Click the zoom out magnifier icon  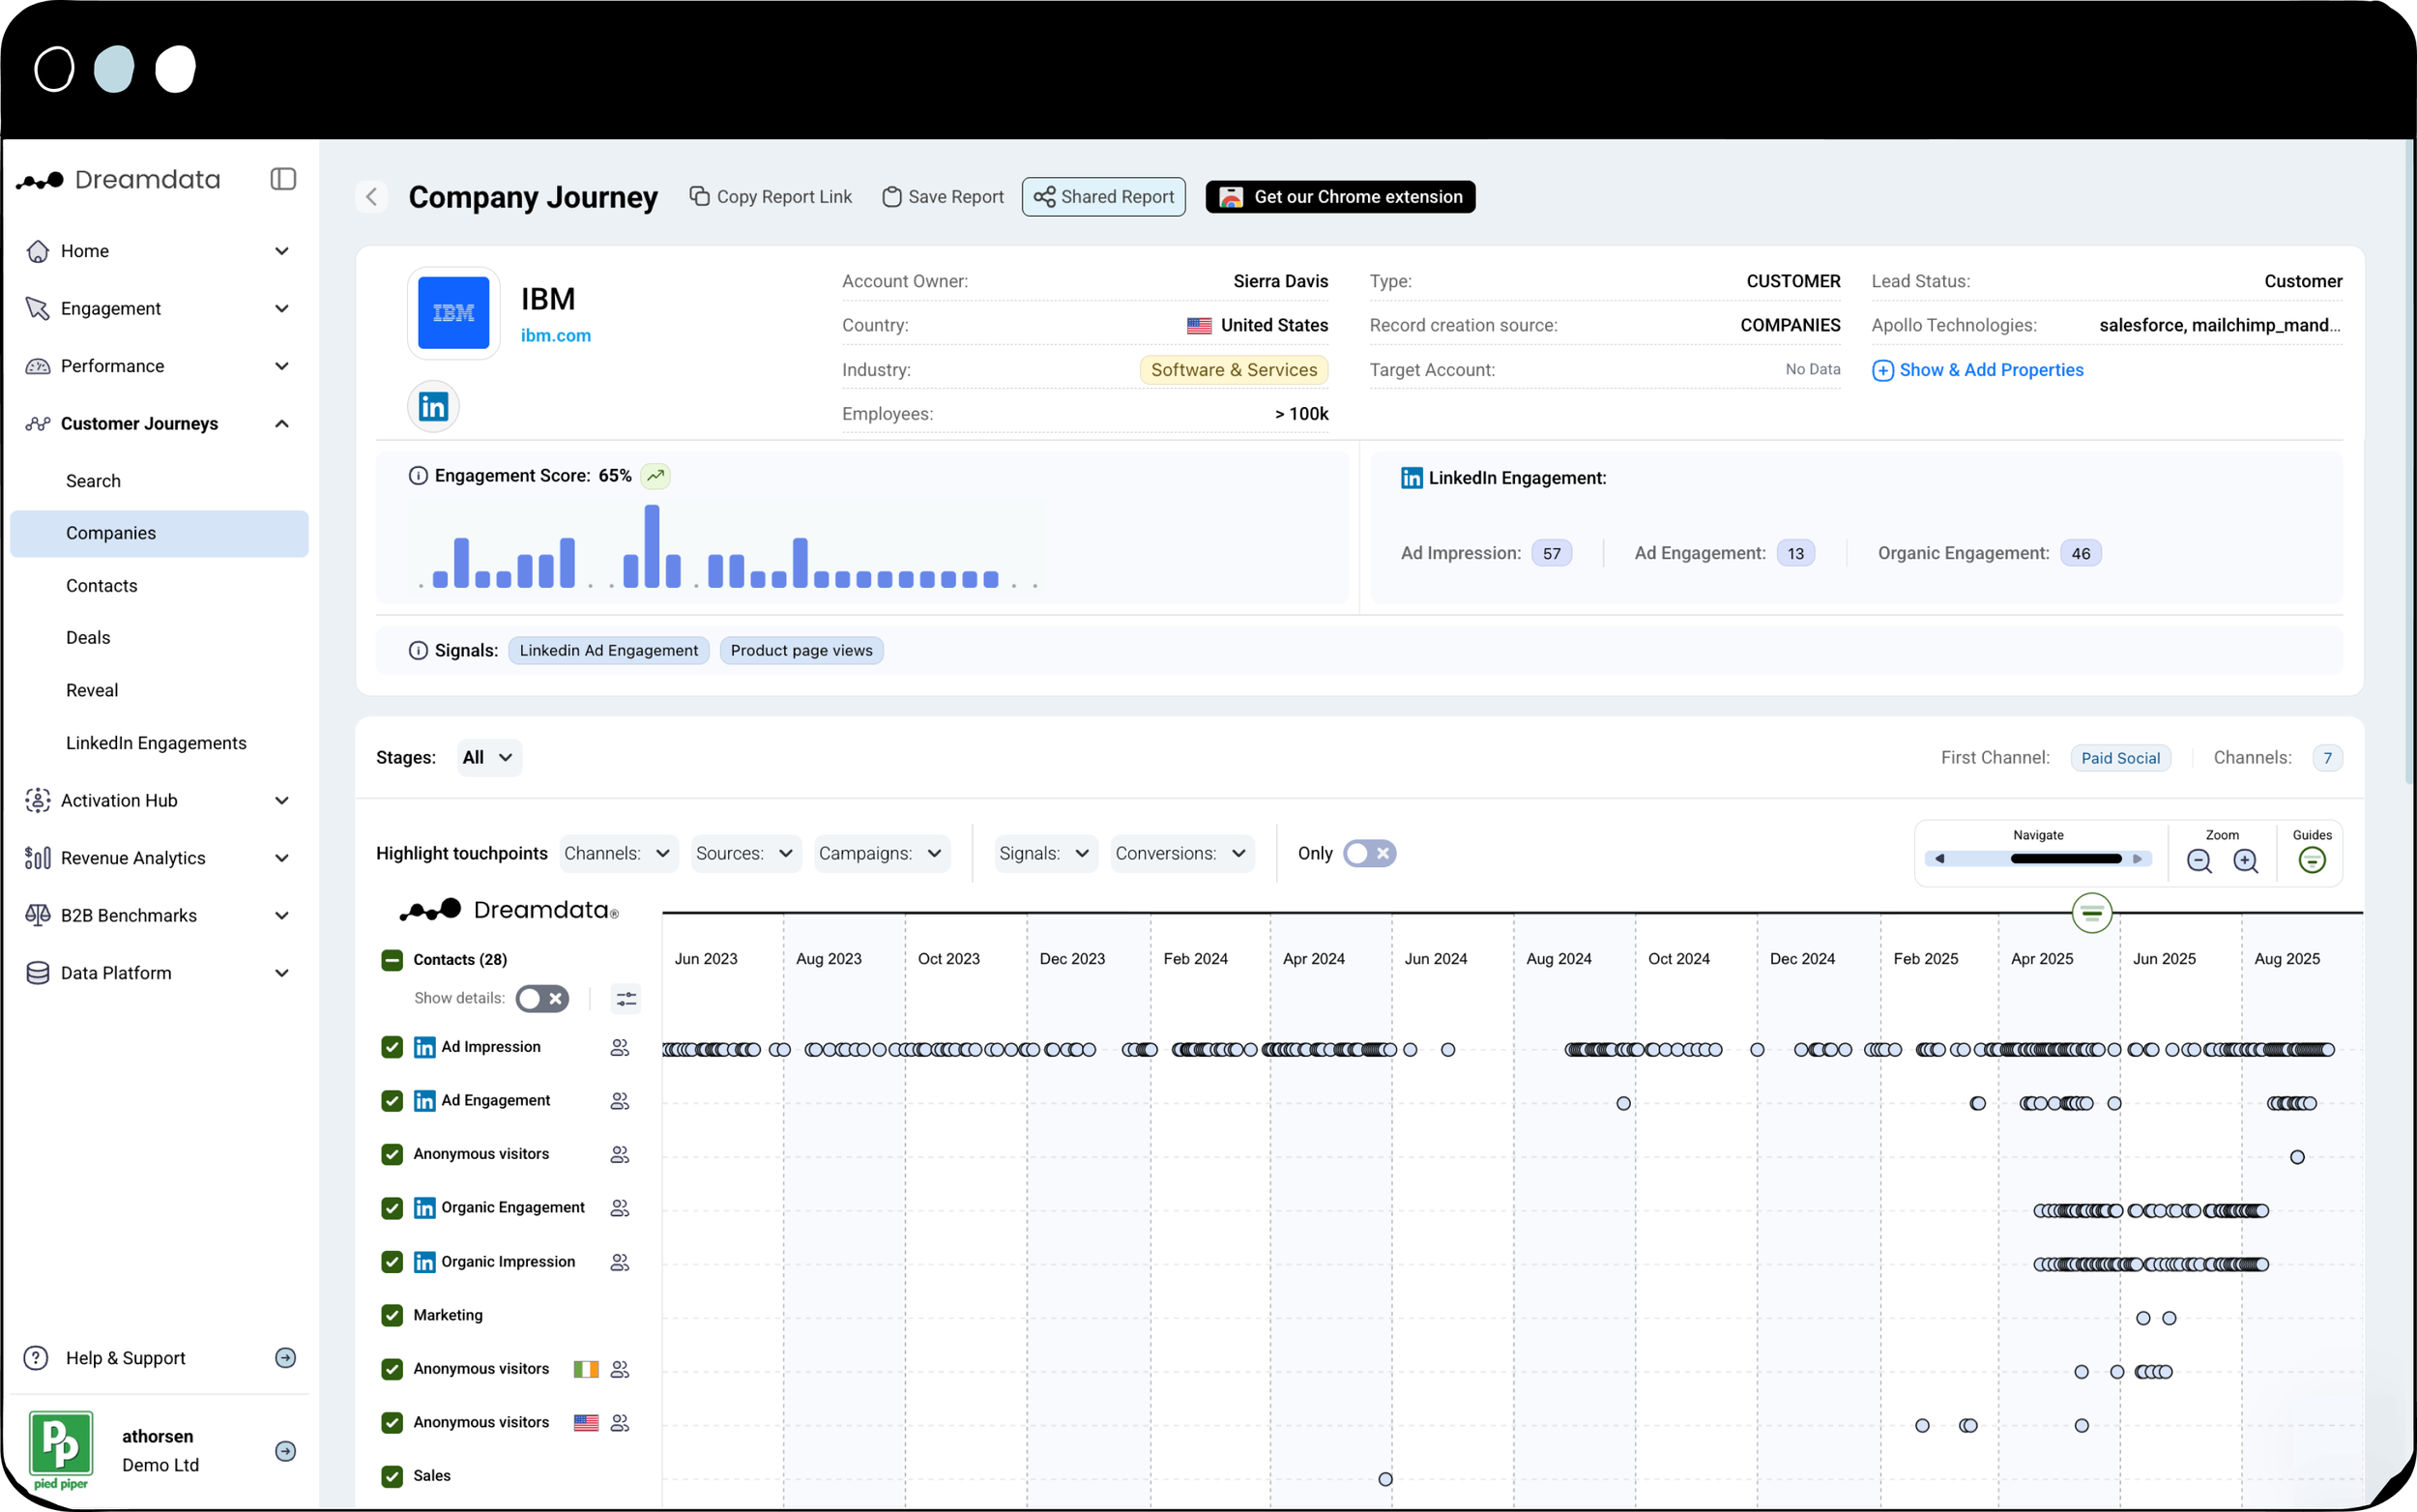click(2199, 861)
